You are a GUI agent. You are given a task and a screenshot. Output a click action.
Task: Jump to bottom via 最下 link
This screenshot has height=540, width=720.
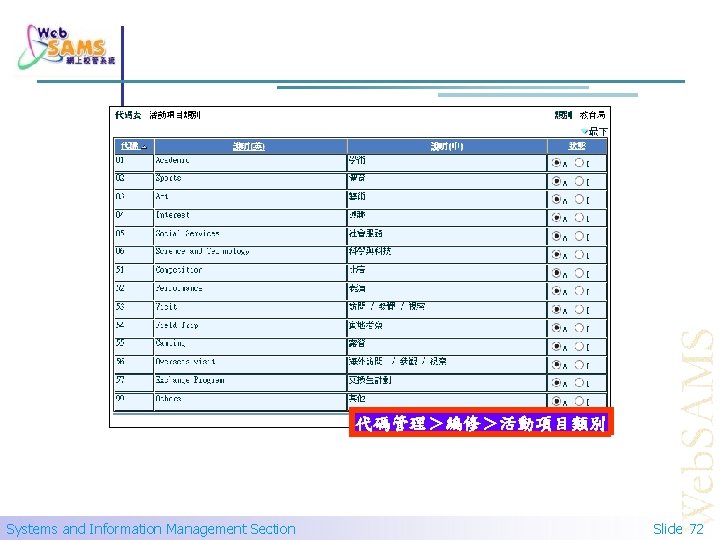598,132
